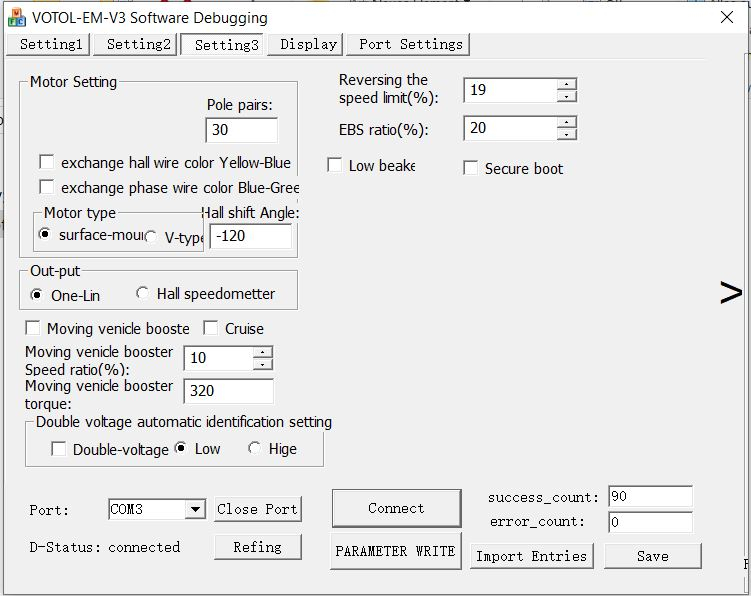The width and height of the screenshot is (751, 596).
Task: Increase the reversing speed limit value
Action: [x=567, y=84]
